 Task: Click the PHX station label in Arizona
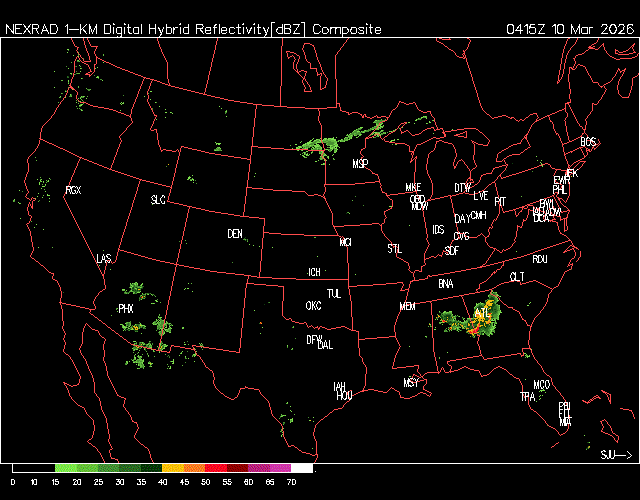126,309
